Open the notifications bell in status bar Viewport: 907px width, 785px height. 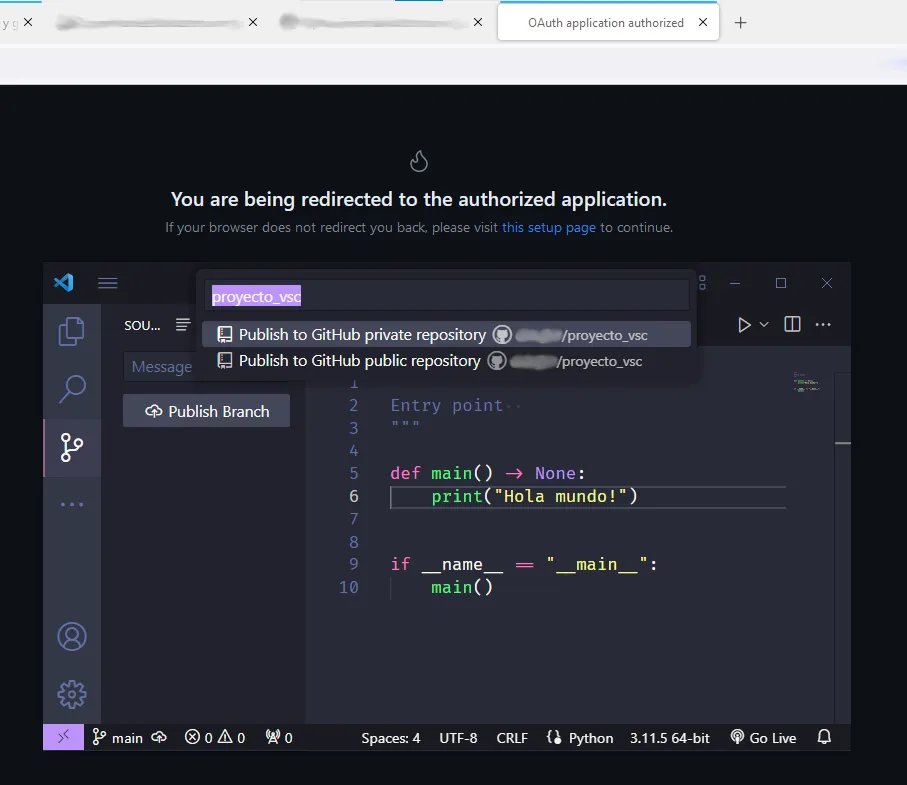[824, 737]
